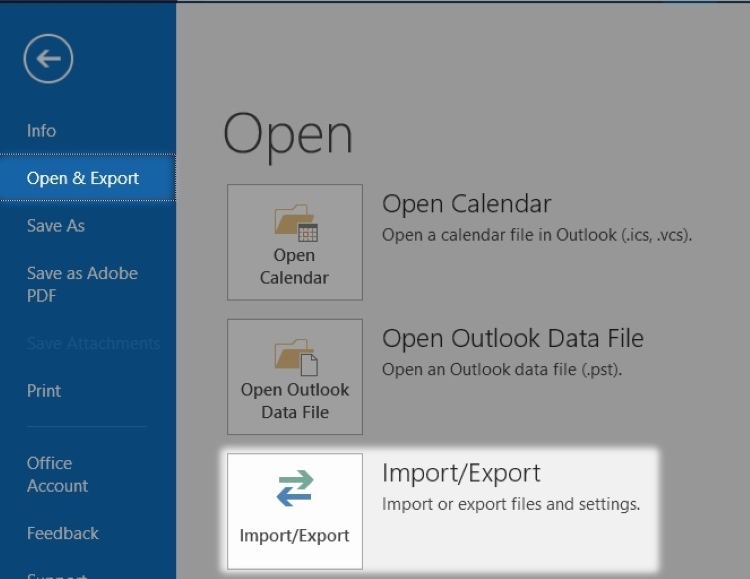The image size is (750, 579).
Task: Click the Import/Export button label
Action: [295, 535]
